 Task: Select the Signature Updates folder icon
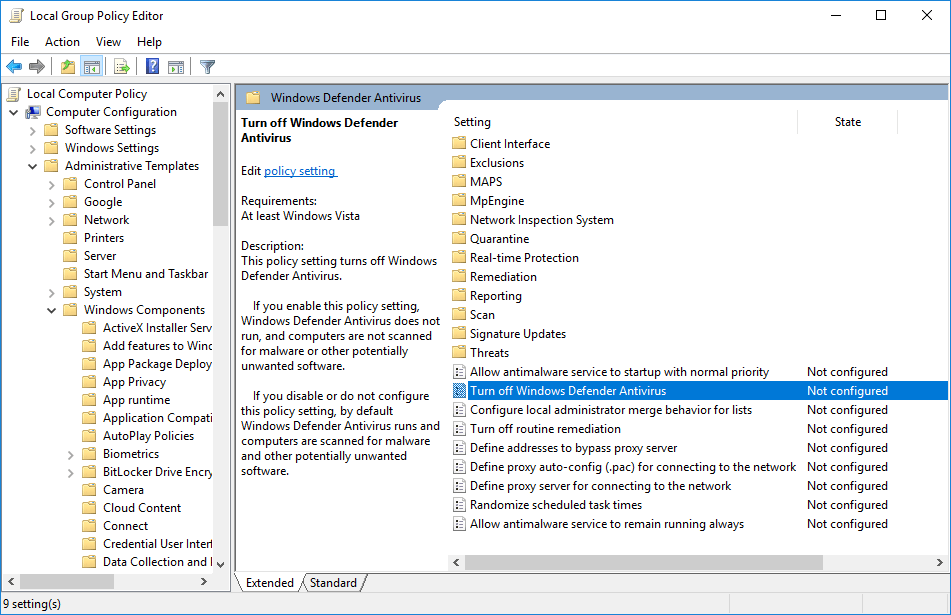pyautogui.click(x=459, y=334)
